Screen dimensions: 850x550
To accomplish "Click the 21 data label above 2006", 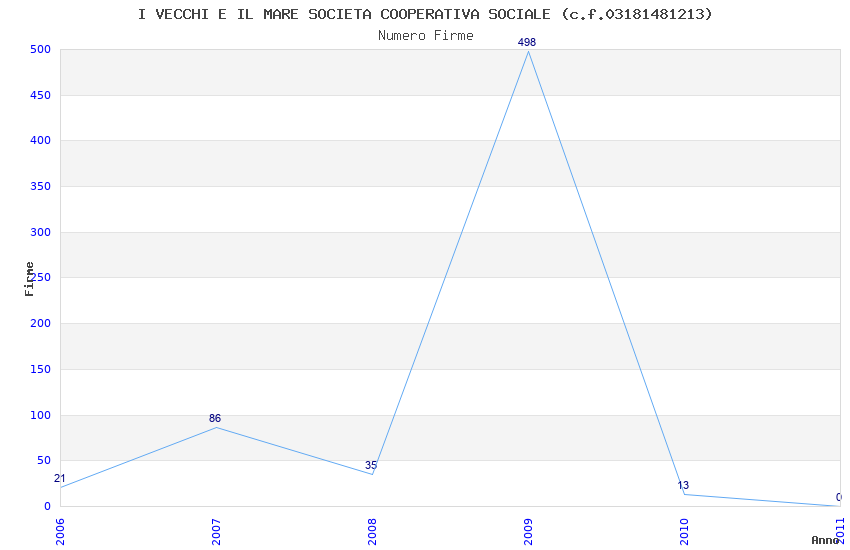I will (x=60, y=478).
